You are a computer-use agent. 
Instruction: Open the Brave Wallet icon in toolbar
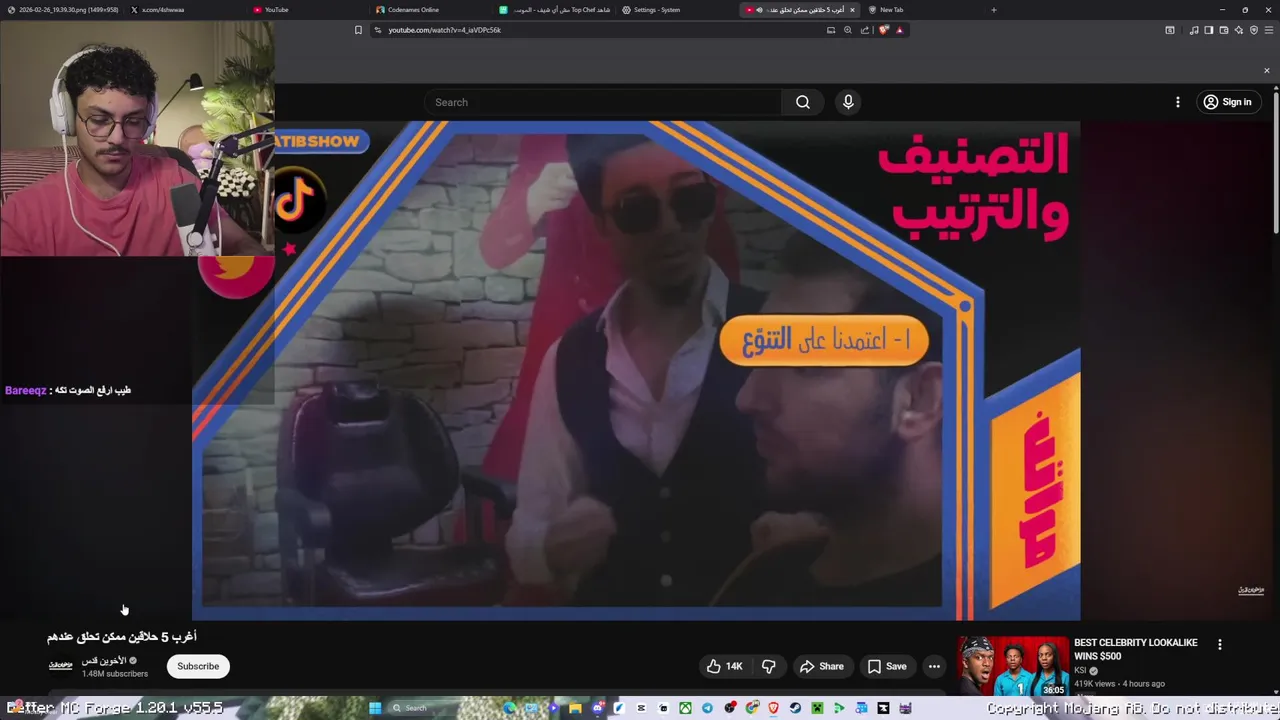click(1224, 30)
